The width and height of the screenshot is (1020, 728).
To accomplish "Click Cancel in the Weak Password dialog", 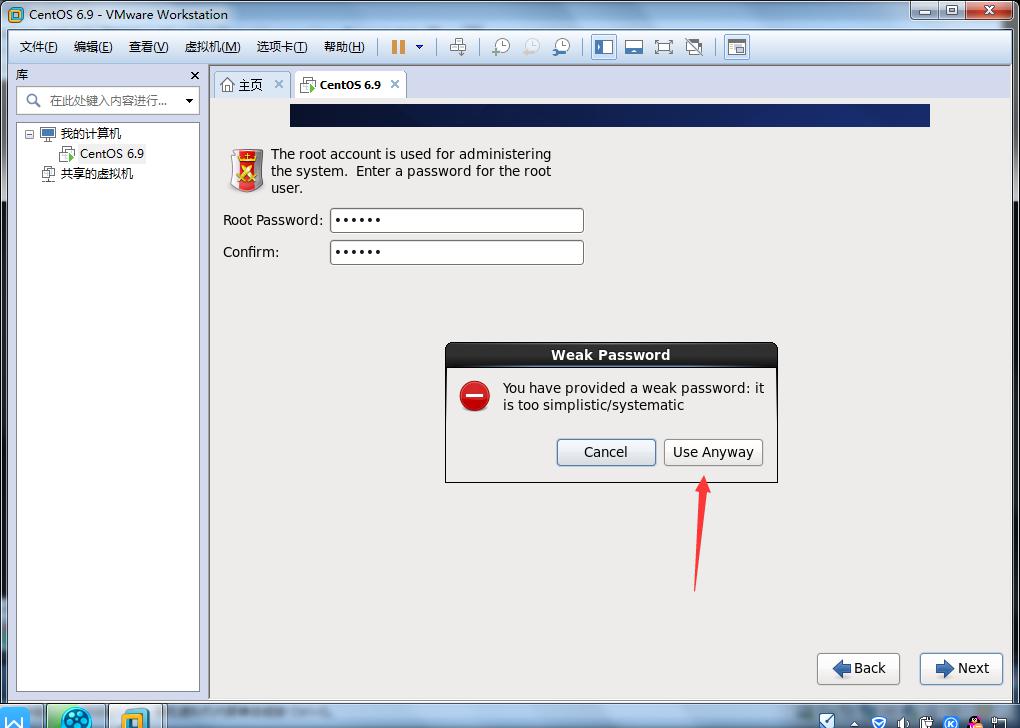I will (606, 452).
